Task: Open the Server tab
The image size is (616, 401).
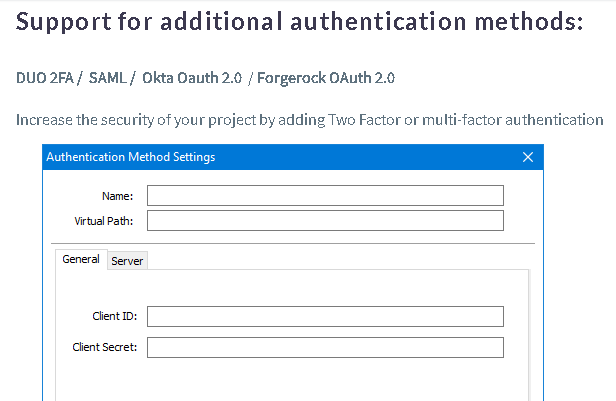Action: tap(127, 261)
